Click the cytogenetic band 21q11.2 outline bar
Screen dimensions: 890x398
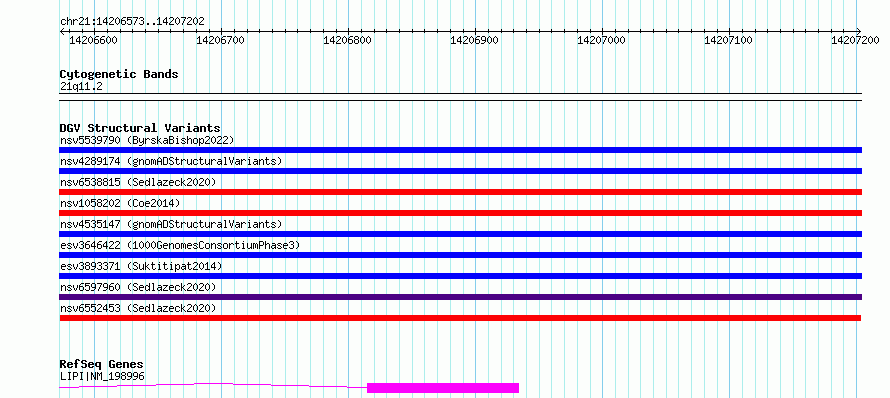461,97
